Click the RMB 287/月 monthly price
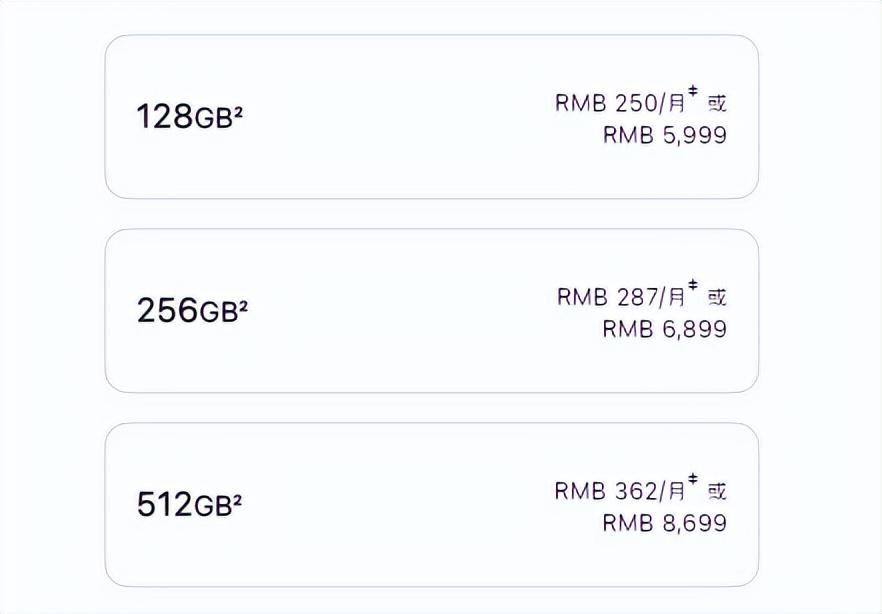Image resolution: width=882 pixels, height=614 pixels. (x=622, y=297)
